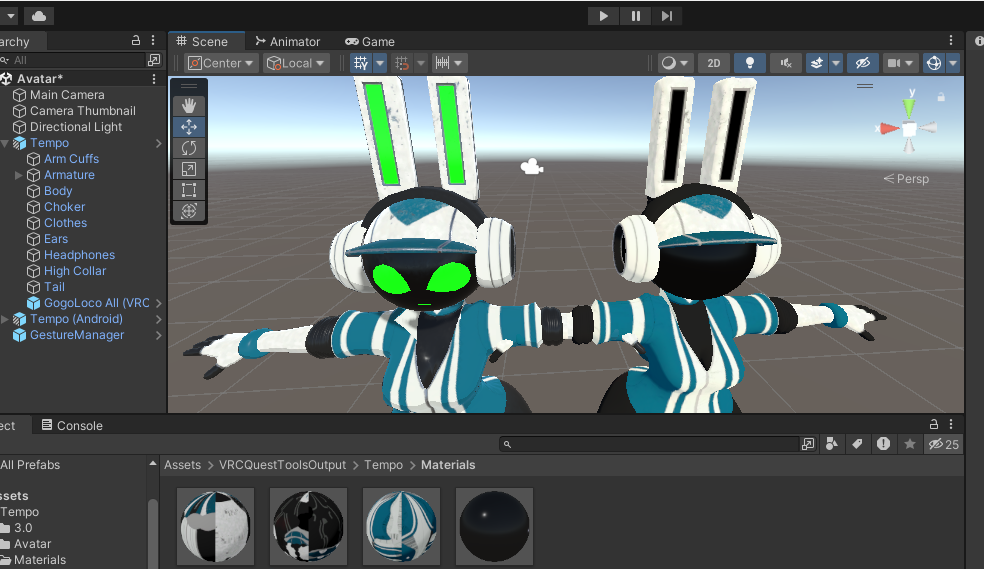The width and height of the screenshot is (984, 569).
Task: Search in the Hierarchy field
Action: 73,60
